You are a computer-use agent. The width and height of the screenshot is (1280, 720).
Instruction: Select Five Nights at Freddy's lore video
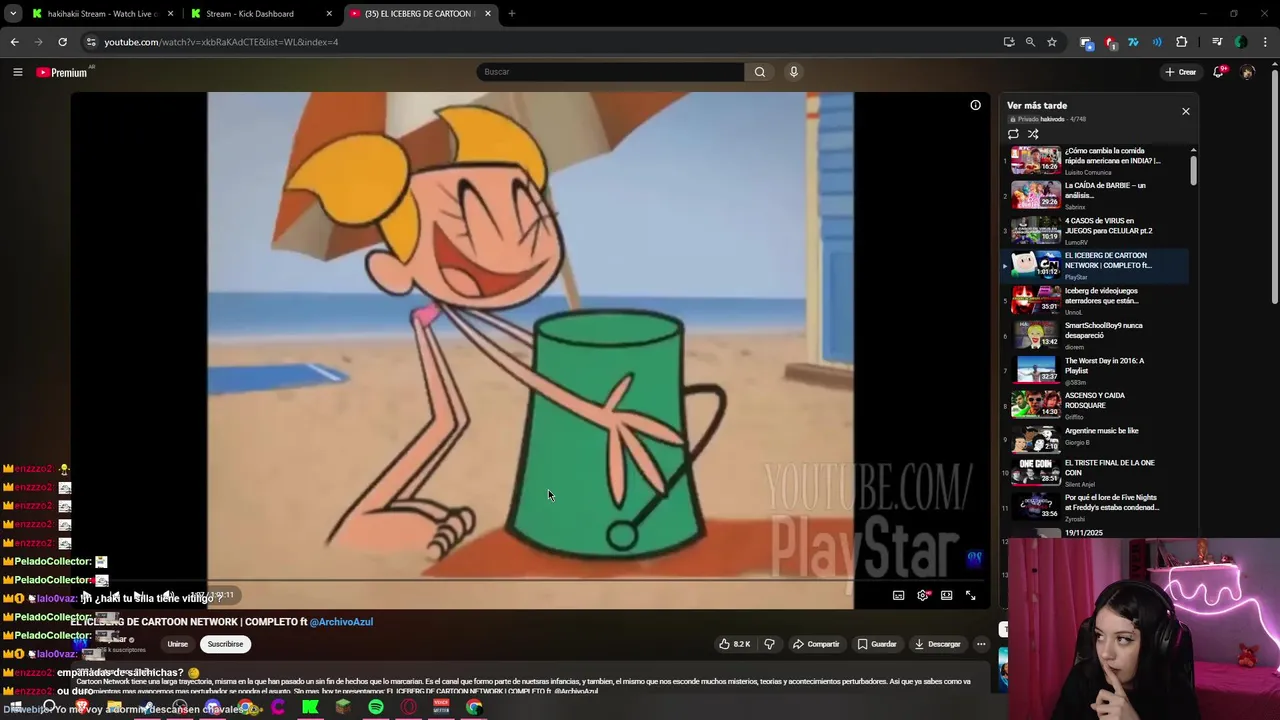[1094, 508]
